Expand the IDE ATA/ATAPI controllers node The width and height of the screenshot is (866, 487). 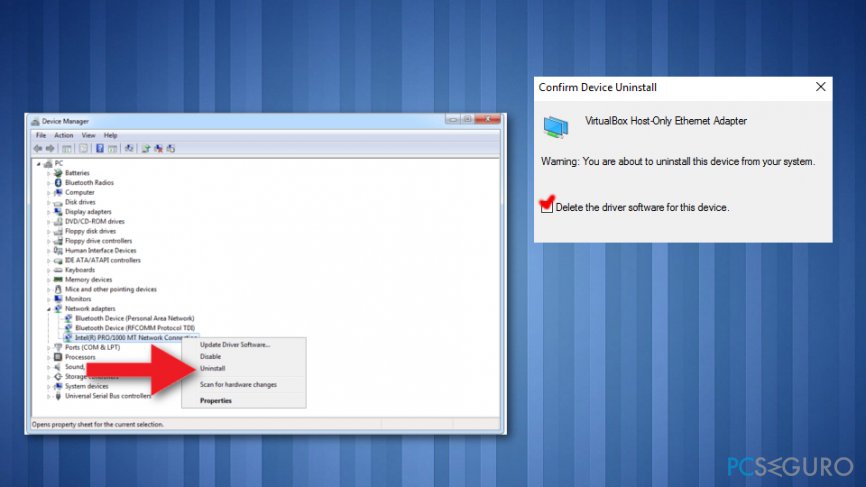[49, 261]
